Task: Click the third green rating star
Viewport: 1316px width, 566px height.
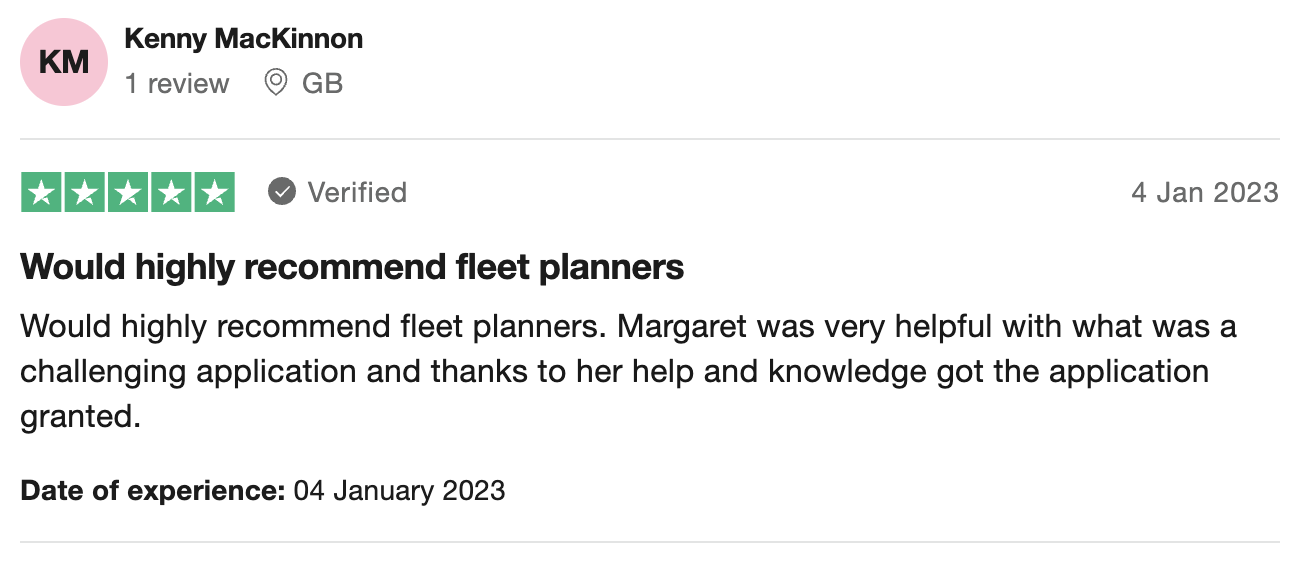Action: [128, 193]
